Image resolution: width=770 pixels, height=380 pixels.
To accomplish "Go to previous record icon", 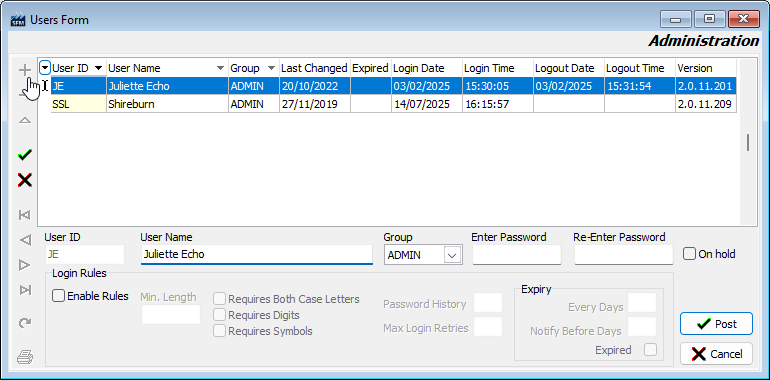I will point(25,240).
